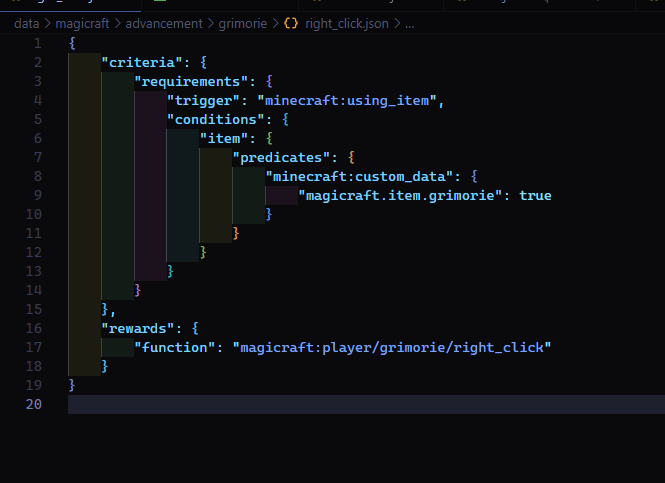Click the chevron after 'data' breadcrumb
Viewport: 665px width, 483px height.
pos(47,24)
